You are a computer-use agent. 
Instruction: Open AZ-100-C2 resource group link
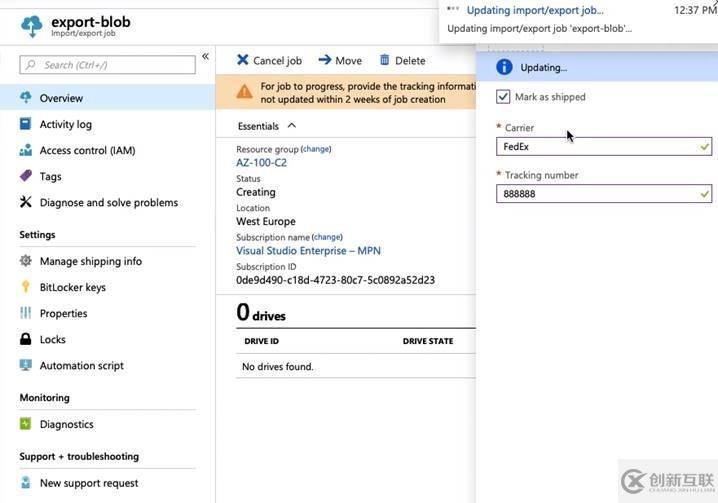(x=261, y=163)
